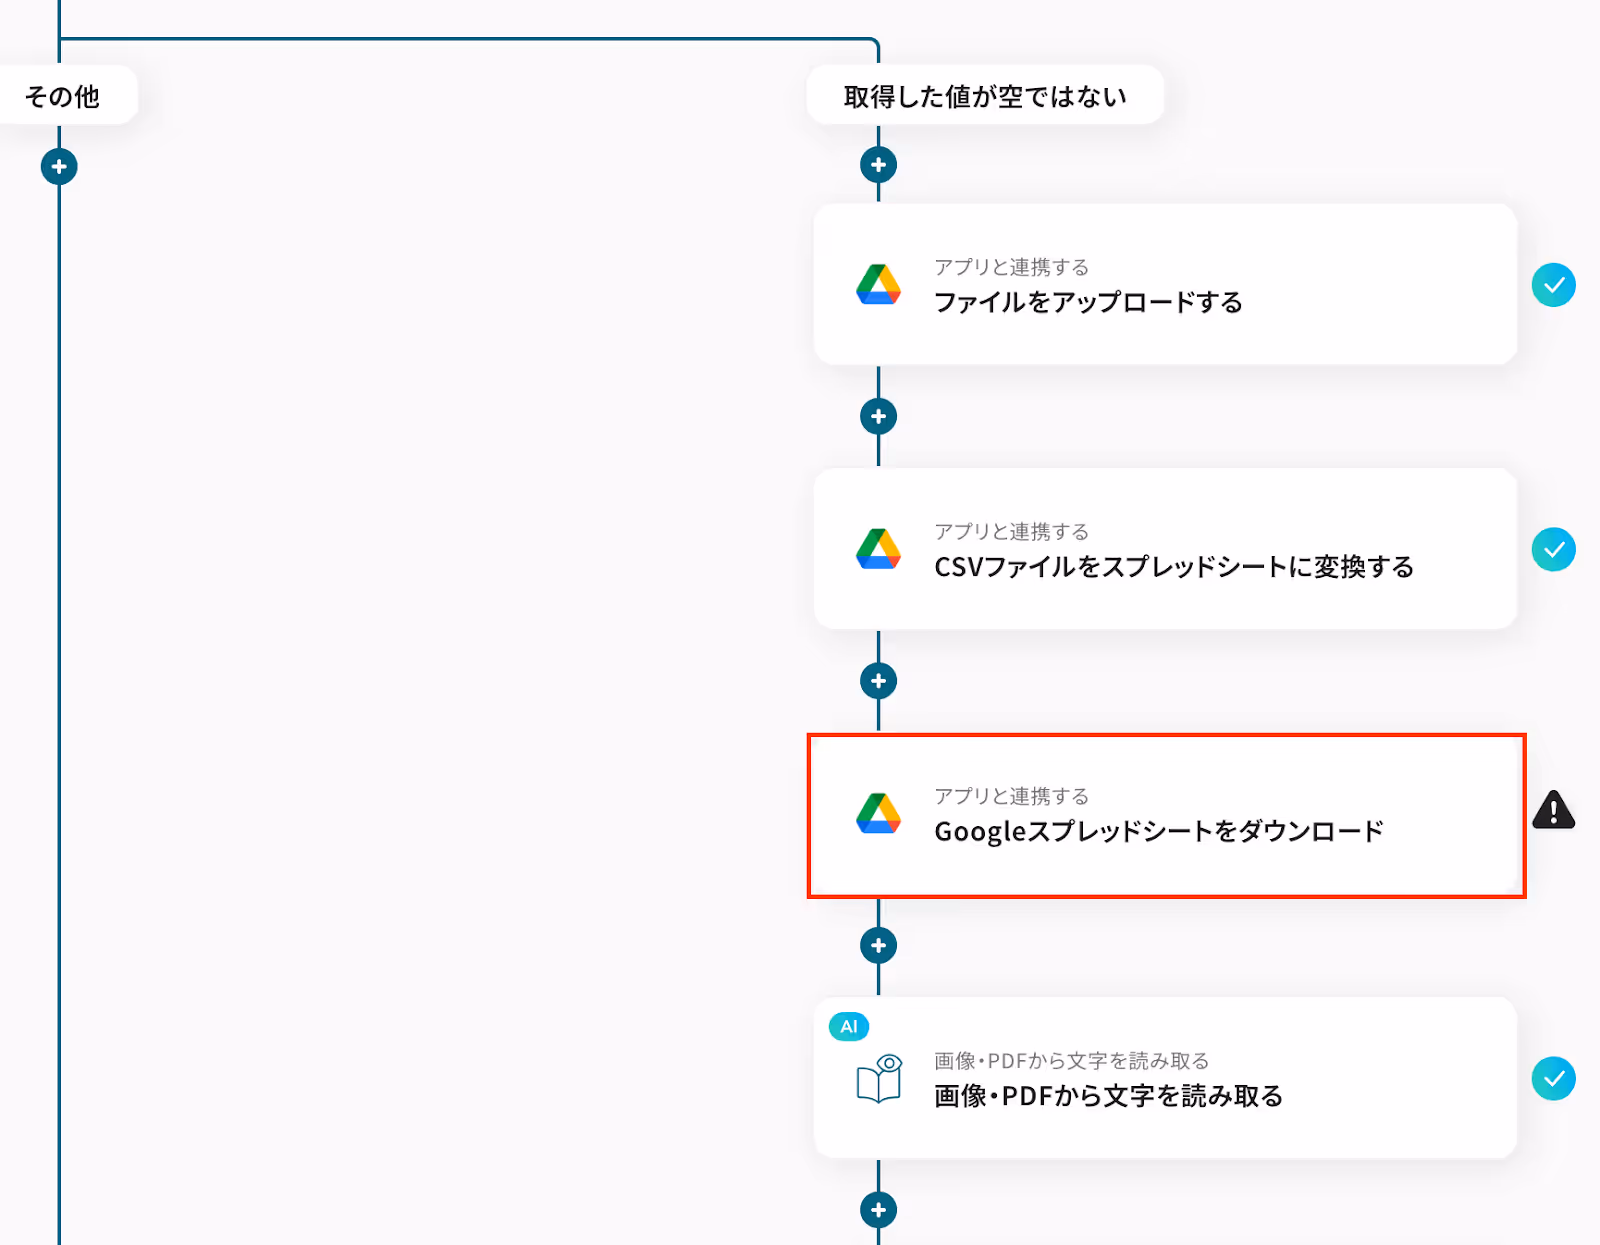Open the CSVファイルをスプレッドシートに変換する step
Viewport: 1600px width, 1245px height.
(1165, 549)
